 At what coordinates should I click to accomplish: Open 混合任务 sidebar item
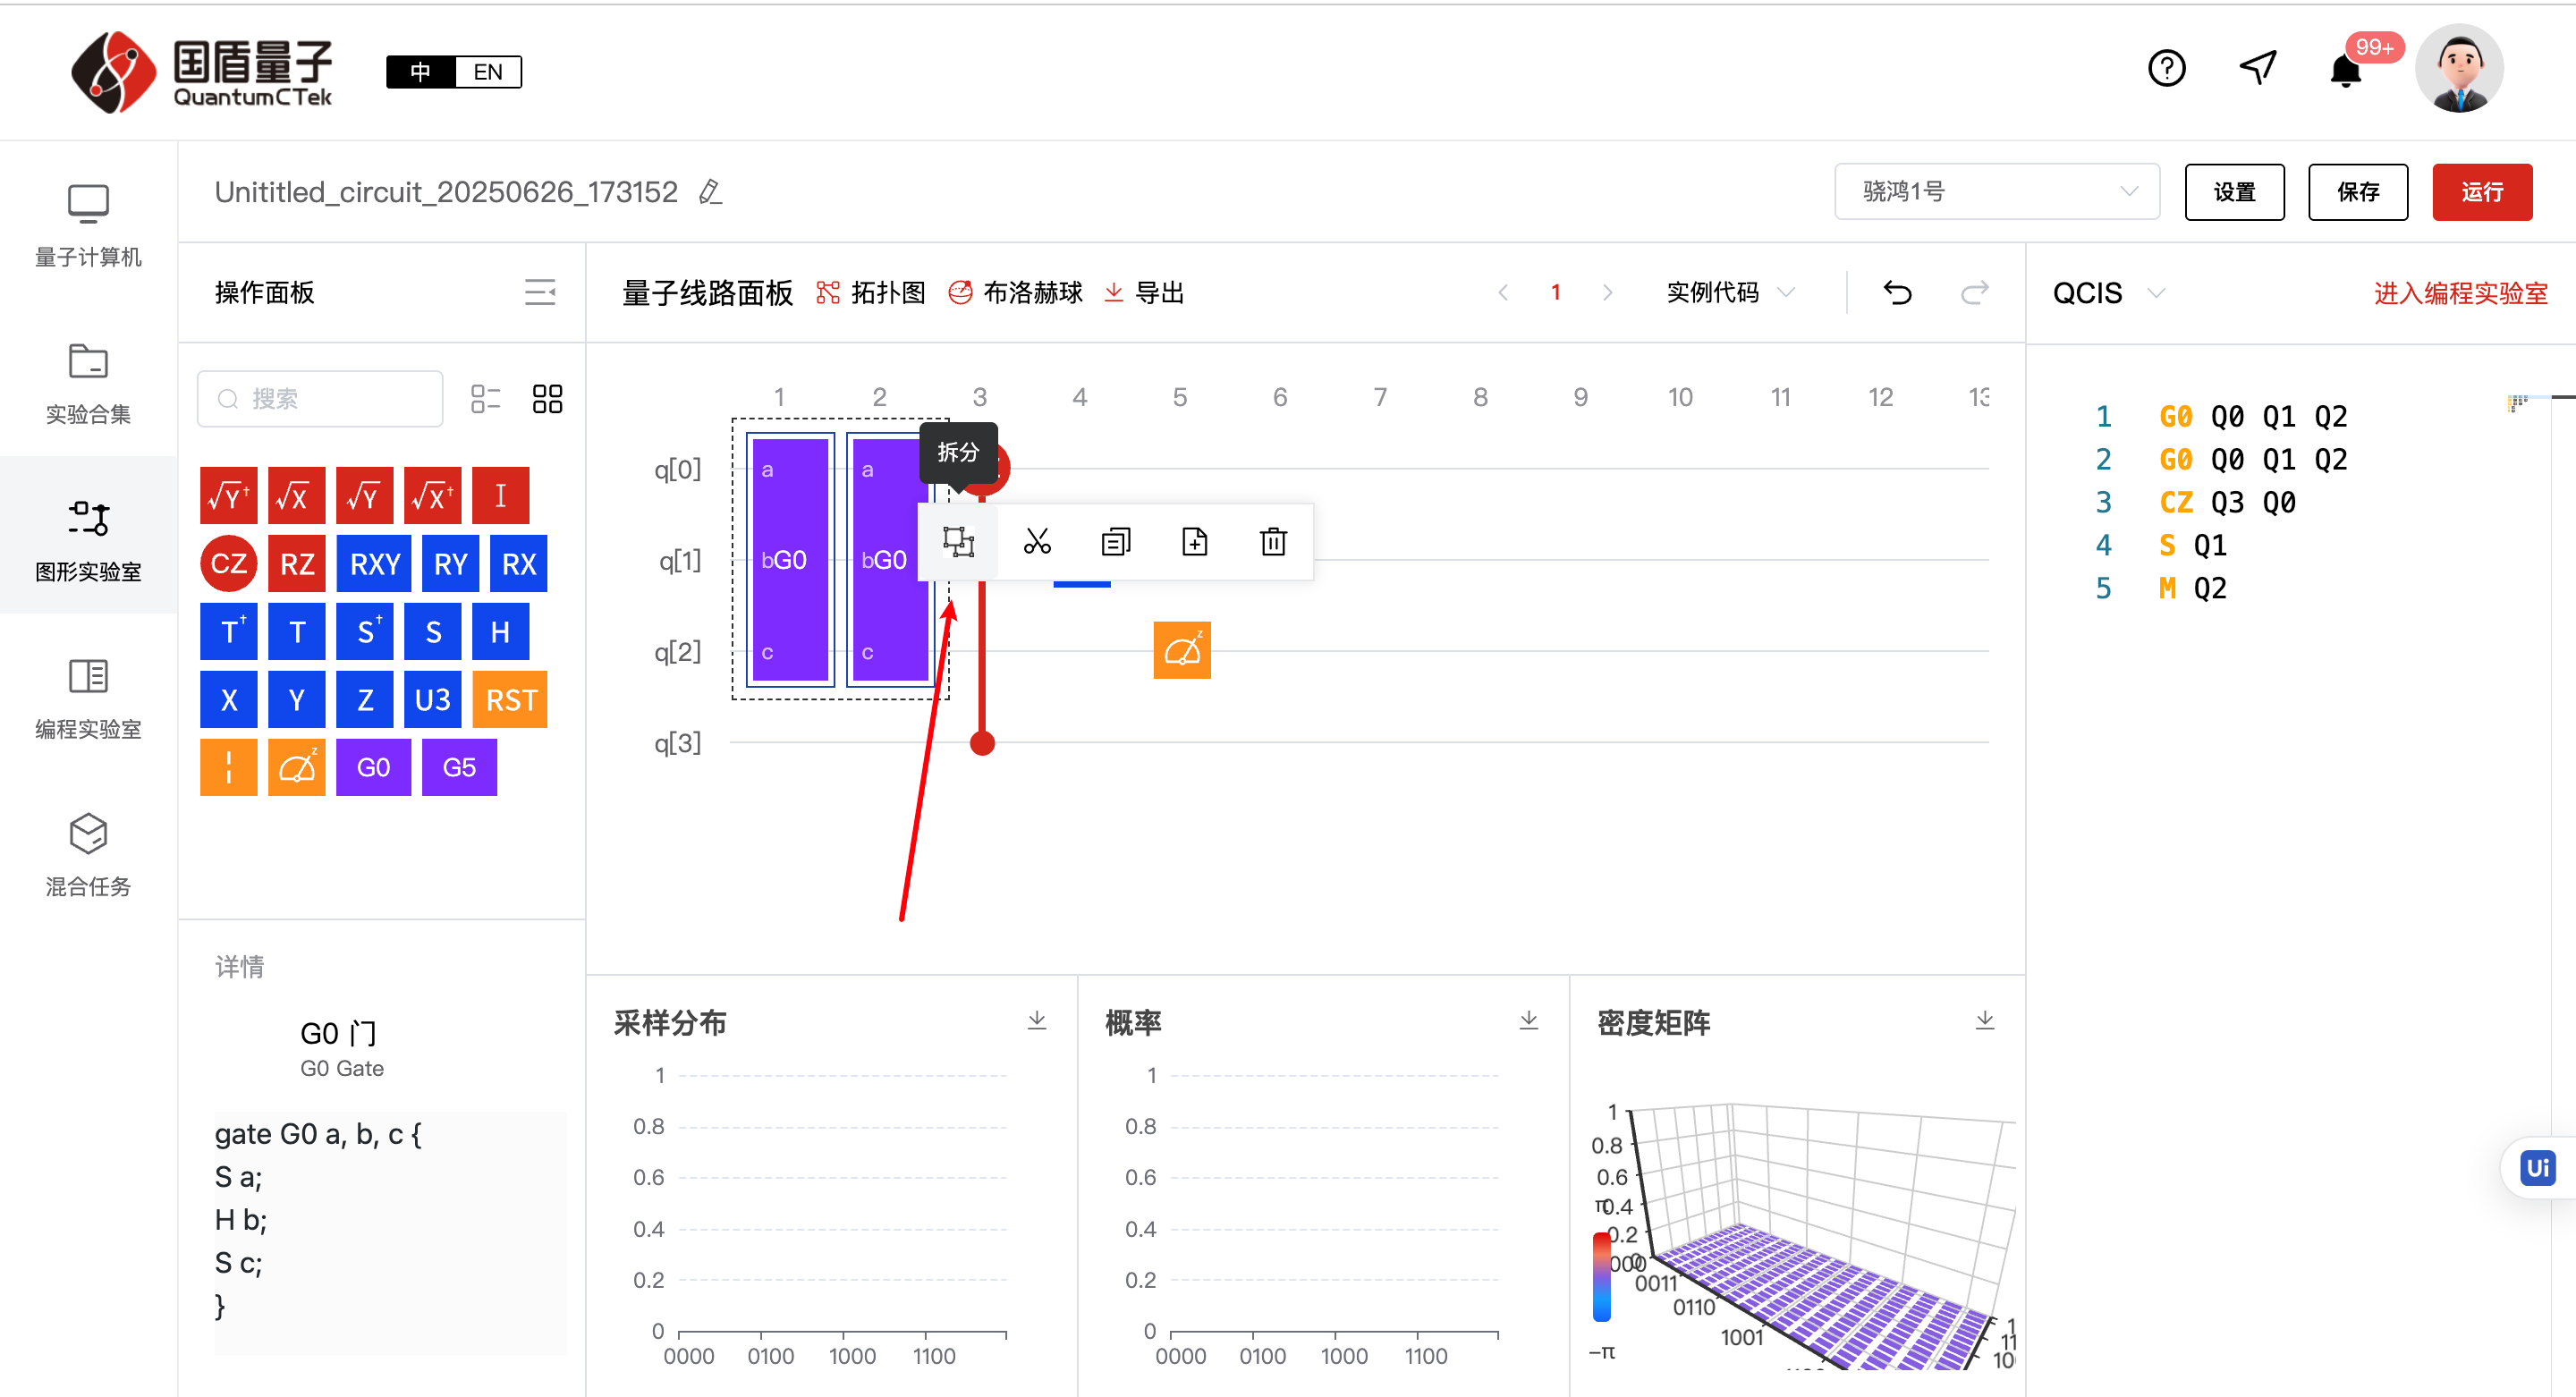click(88, 854)
